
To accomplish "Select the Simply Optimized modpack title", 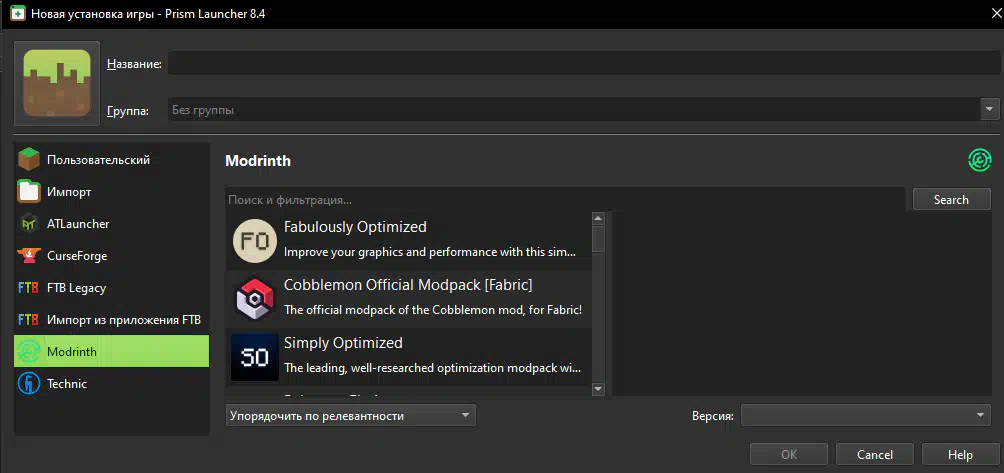I will pyautogui.click(x=343, y=343).
